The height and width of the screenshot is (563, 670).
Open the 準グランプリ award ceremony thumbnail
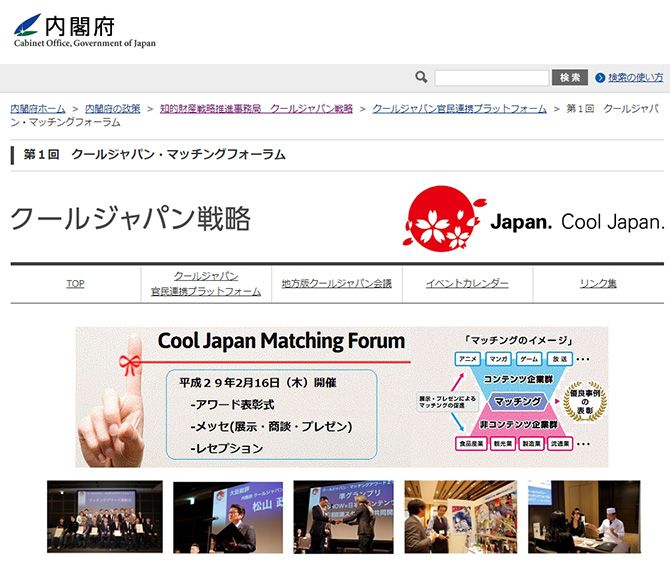343,517
